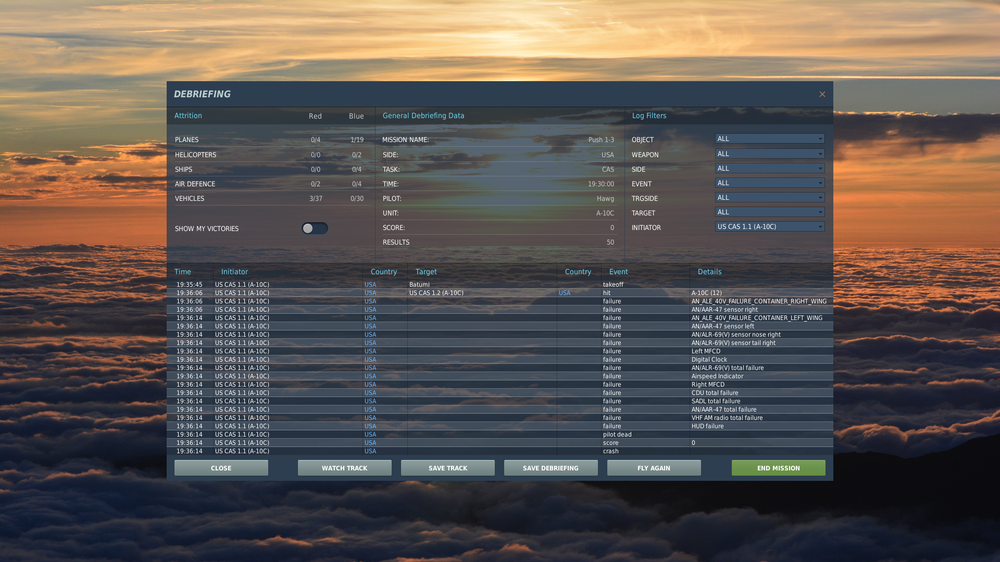Click the AIR DEFENCE attrition row

[270, 184]
